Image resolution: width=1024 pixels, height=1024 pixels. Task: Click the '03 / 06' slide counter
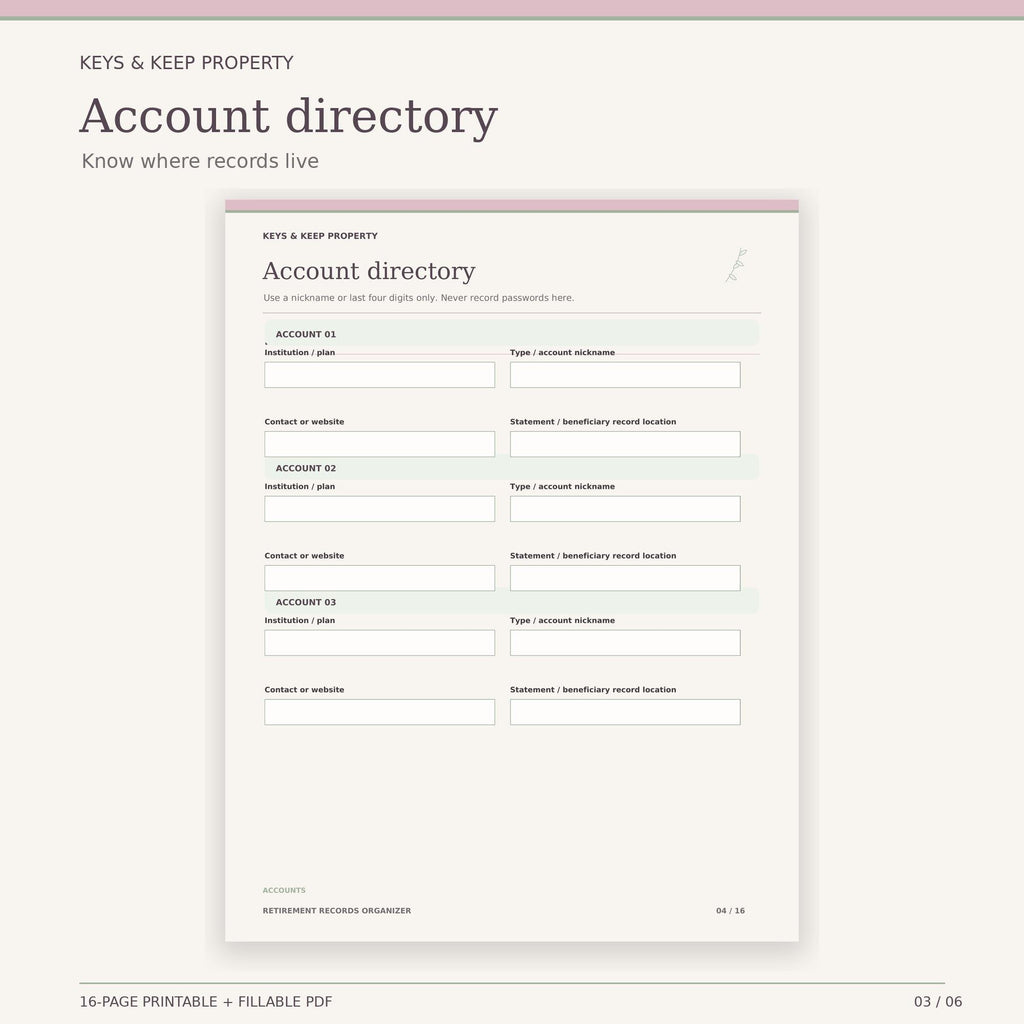coord(938,1002)
